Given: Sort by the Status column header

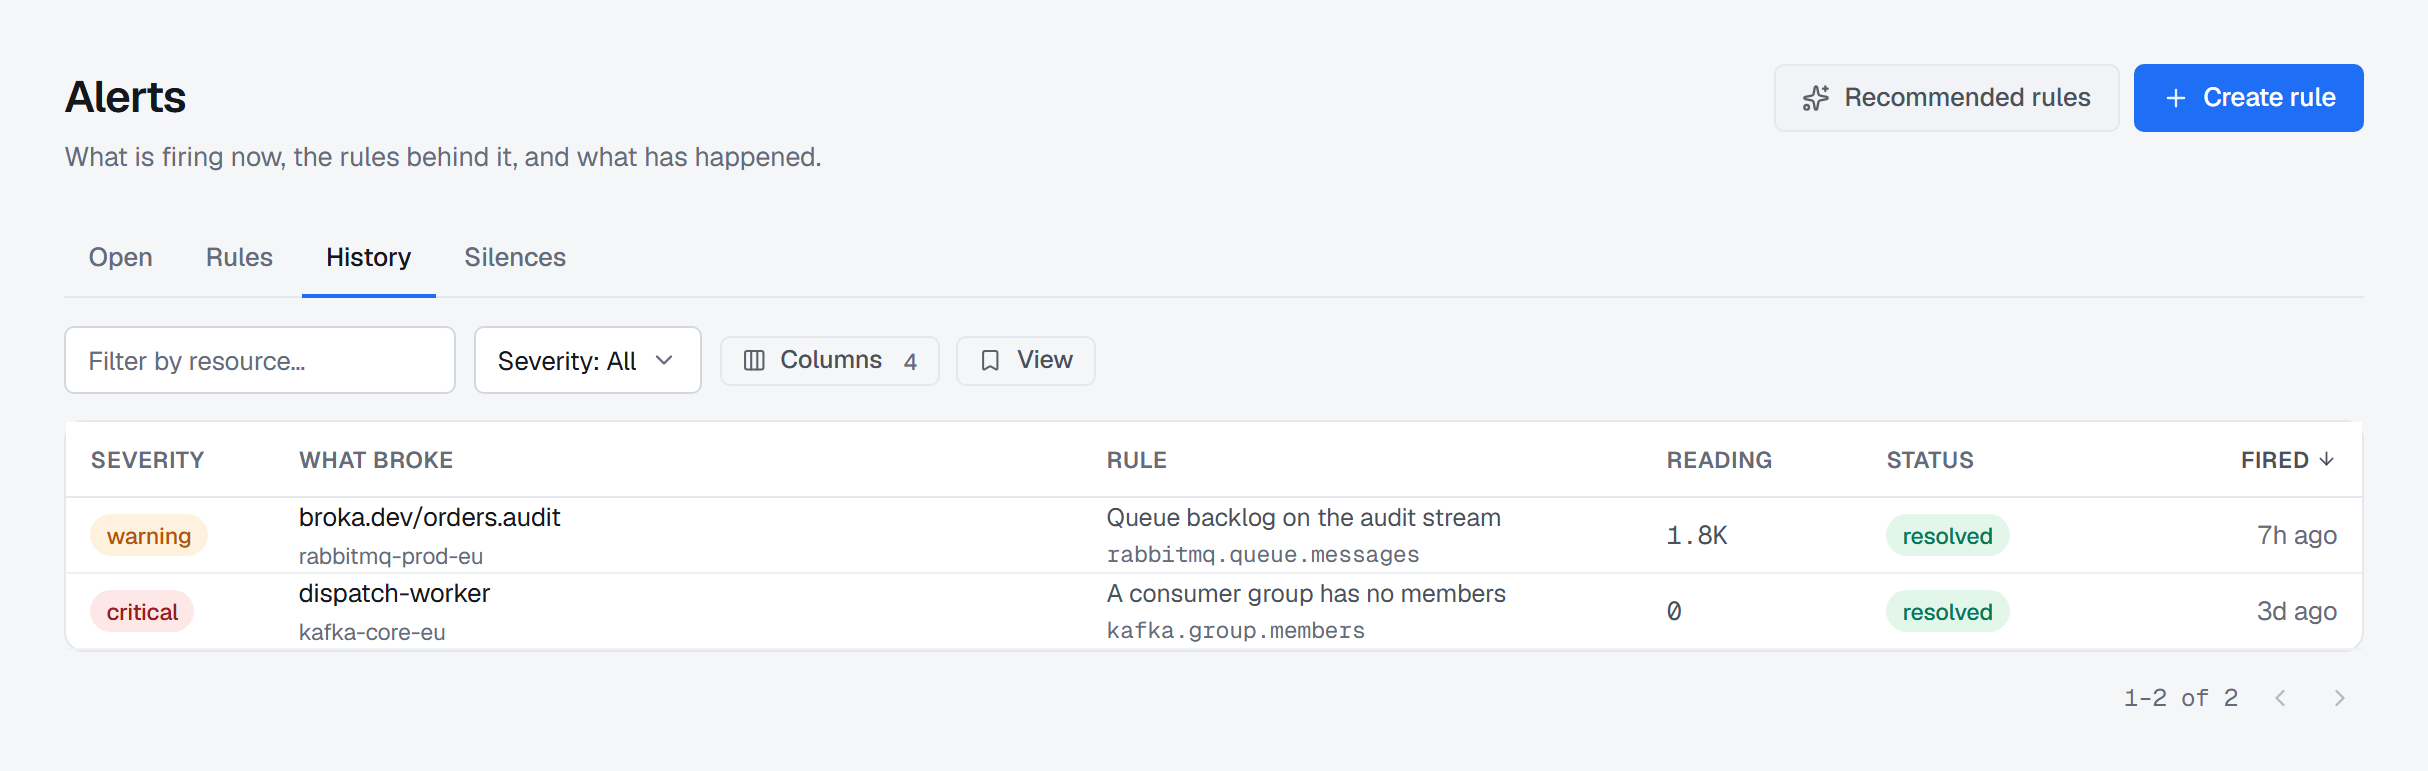Looking at the screenshot, I should (1930, 460).
